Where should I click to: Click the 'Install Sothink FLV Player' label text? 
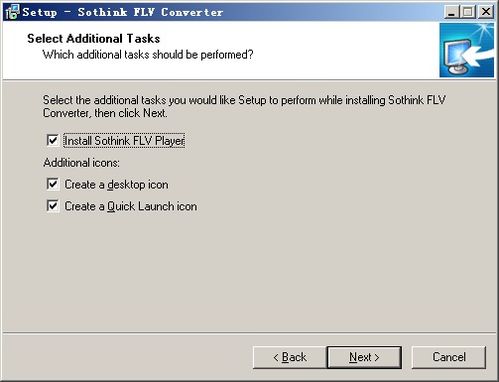click(124, 141)
